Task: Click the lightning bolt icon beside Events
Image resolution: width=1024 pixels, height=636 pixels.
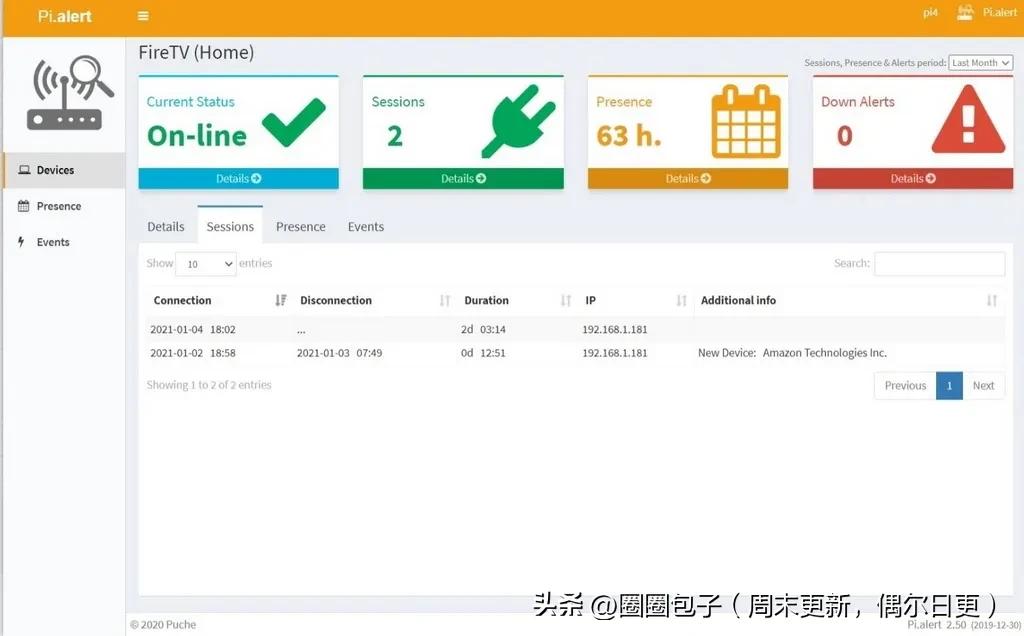Action: pos(22,242)
